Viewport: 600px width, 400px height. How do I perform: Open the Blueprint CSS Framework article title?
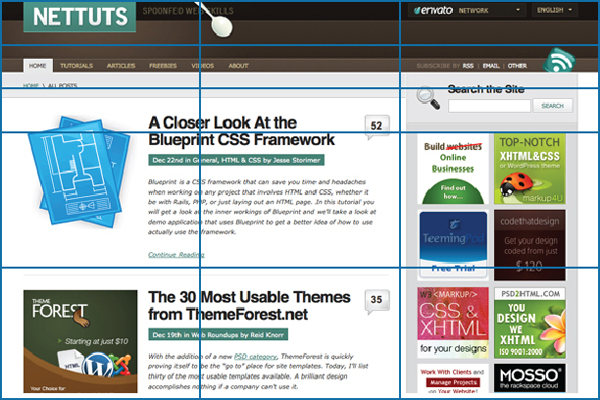[241, 131]
